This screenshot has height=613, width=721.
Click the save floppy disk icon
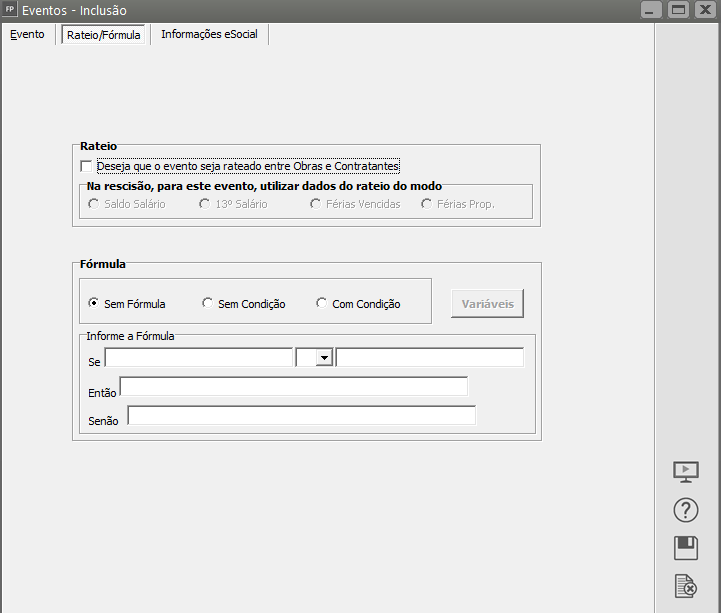click(686, 548)
